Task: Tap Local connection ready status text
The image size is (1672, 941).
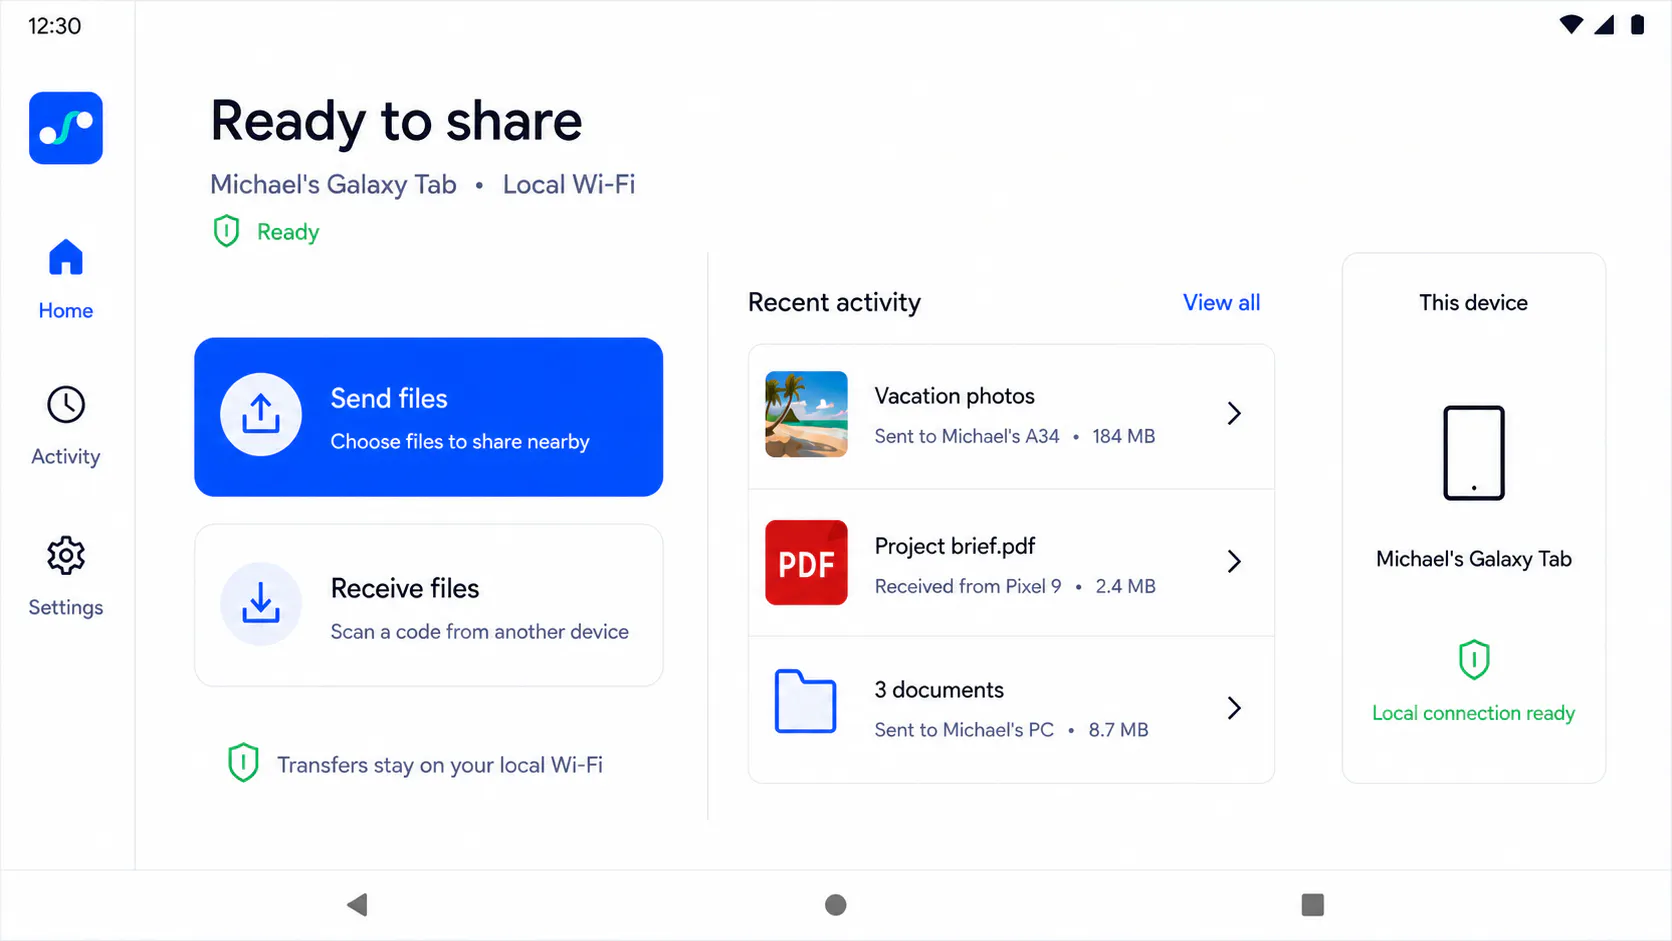Action: [x=1474, y=713]
